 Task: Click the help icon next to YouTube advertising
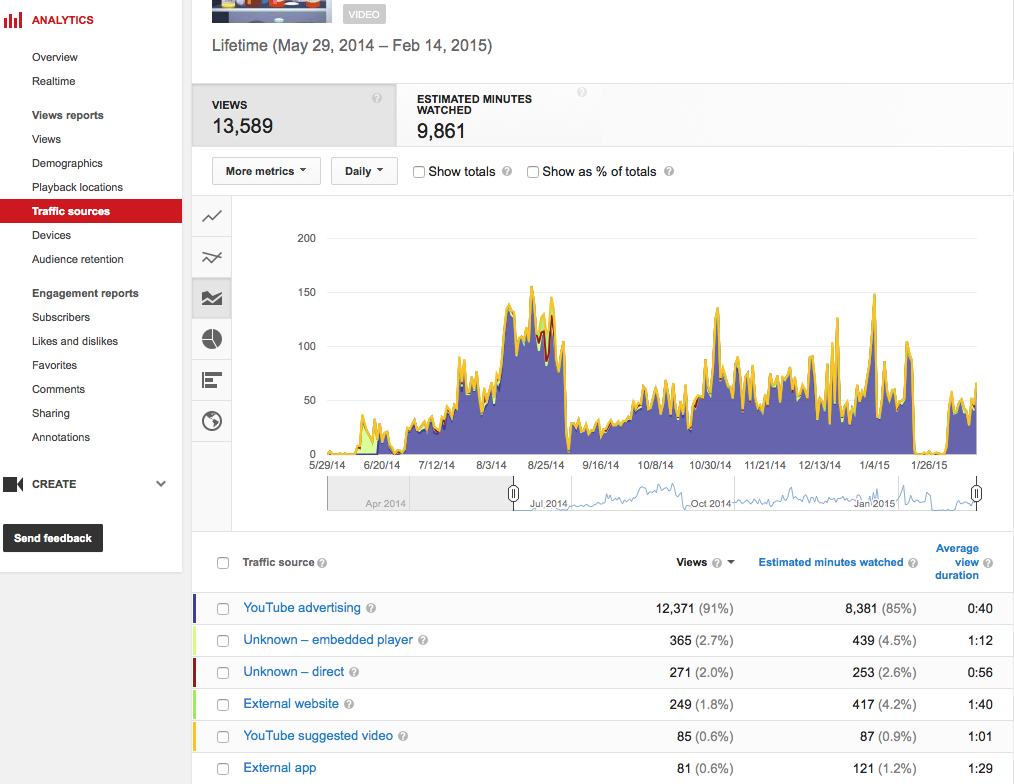[371, 608]
